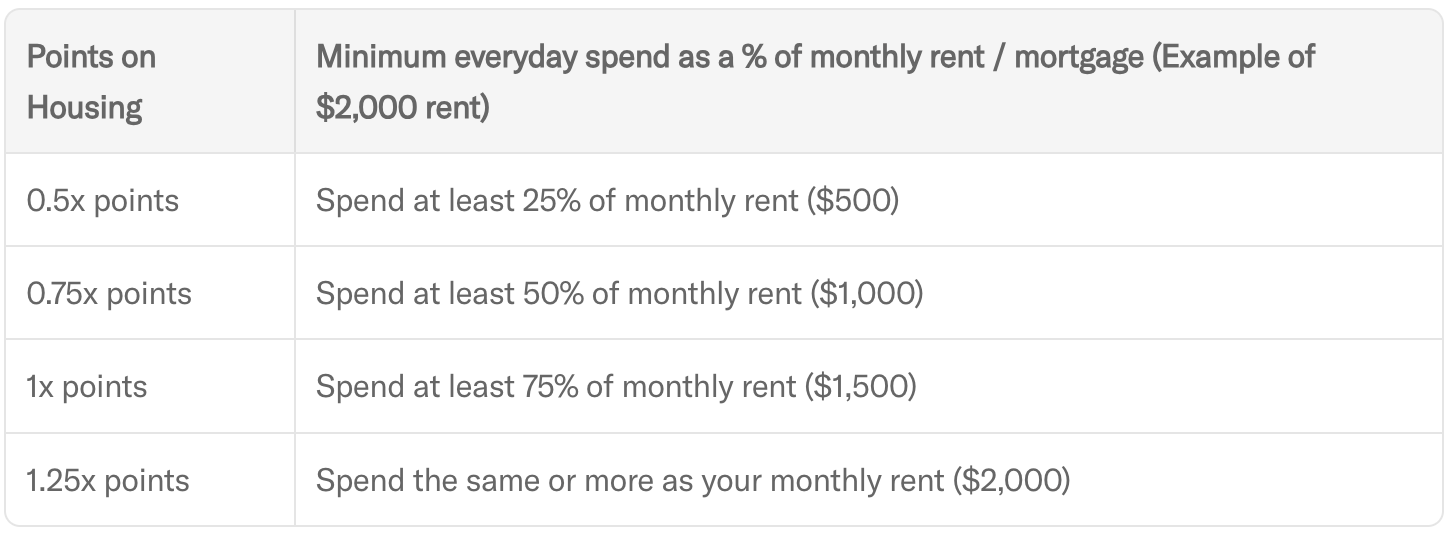The width and height of the screenshot is (1448, 534).
Task: Click the "50%" percentage text
Action: click(x=550, y=294)
